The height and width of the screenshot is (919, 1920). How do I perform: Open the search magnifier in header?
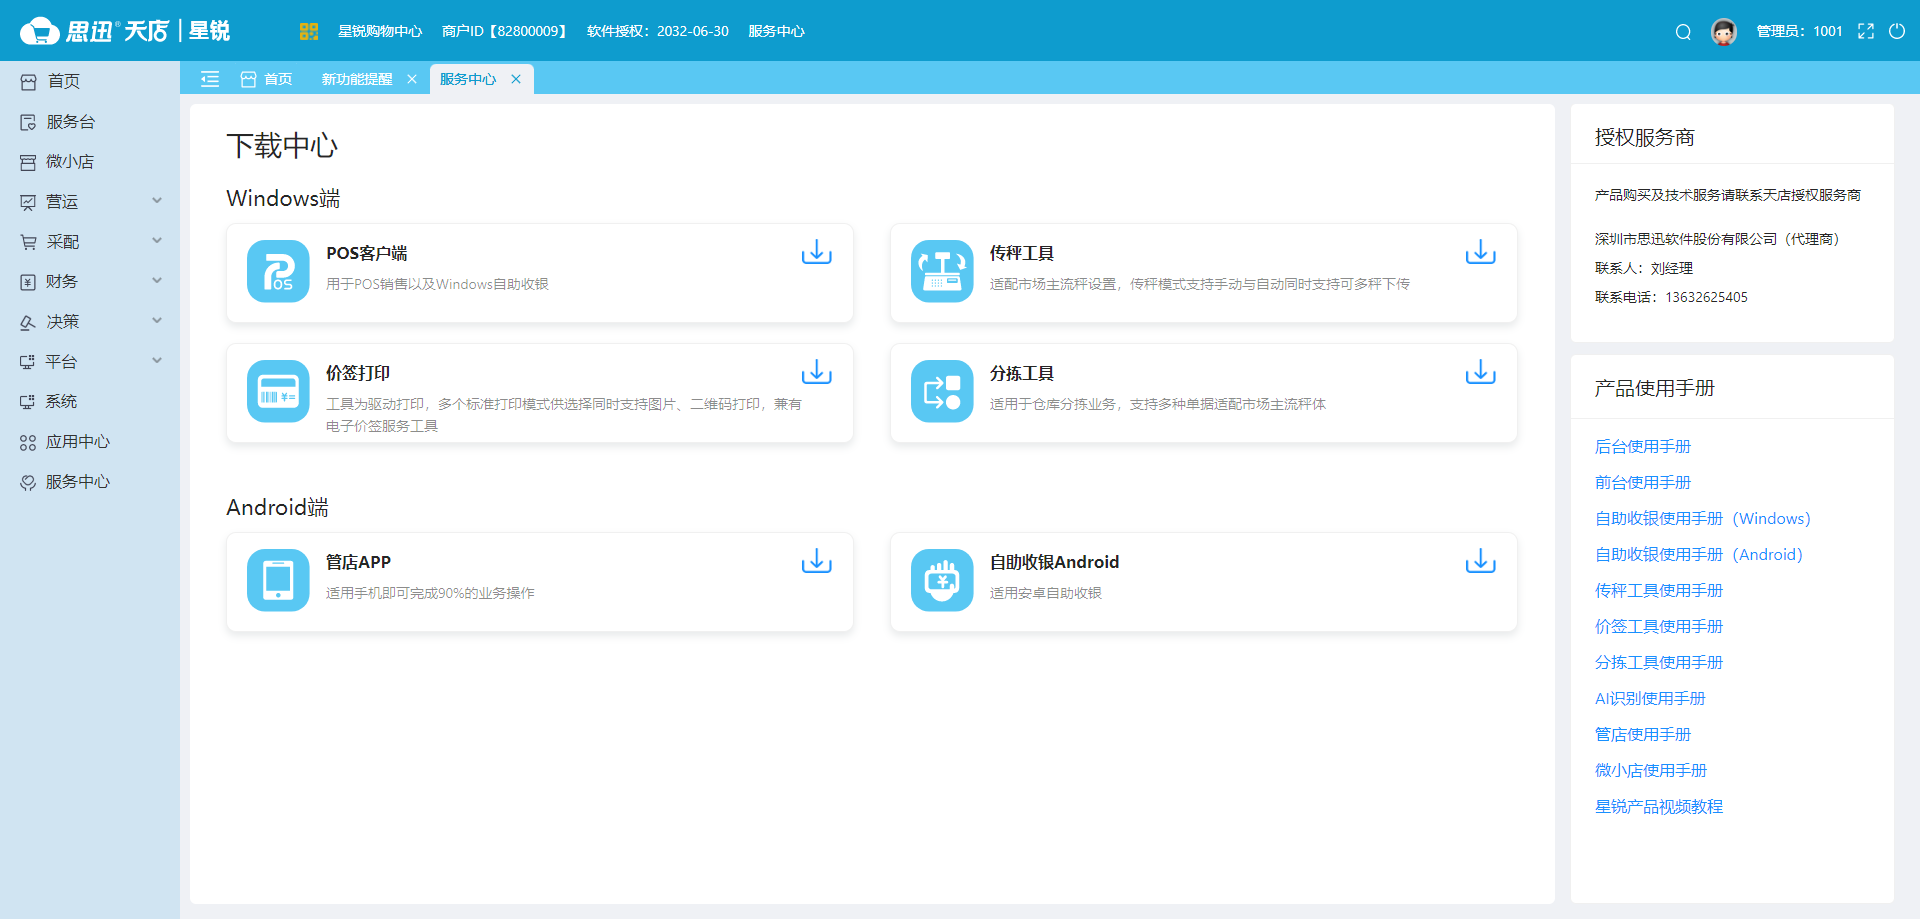1683,32
